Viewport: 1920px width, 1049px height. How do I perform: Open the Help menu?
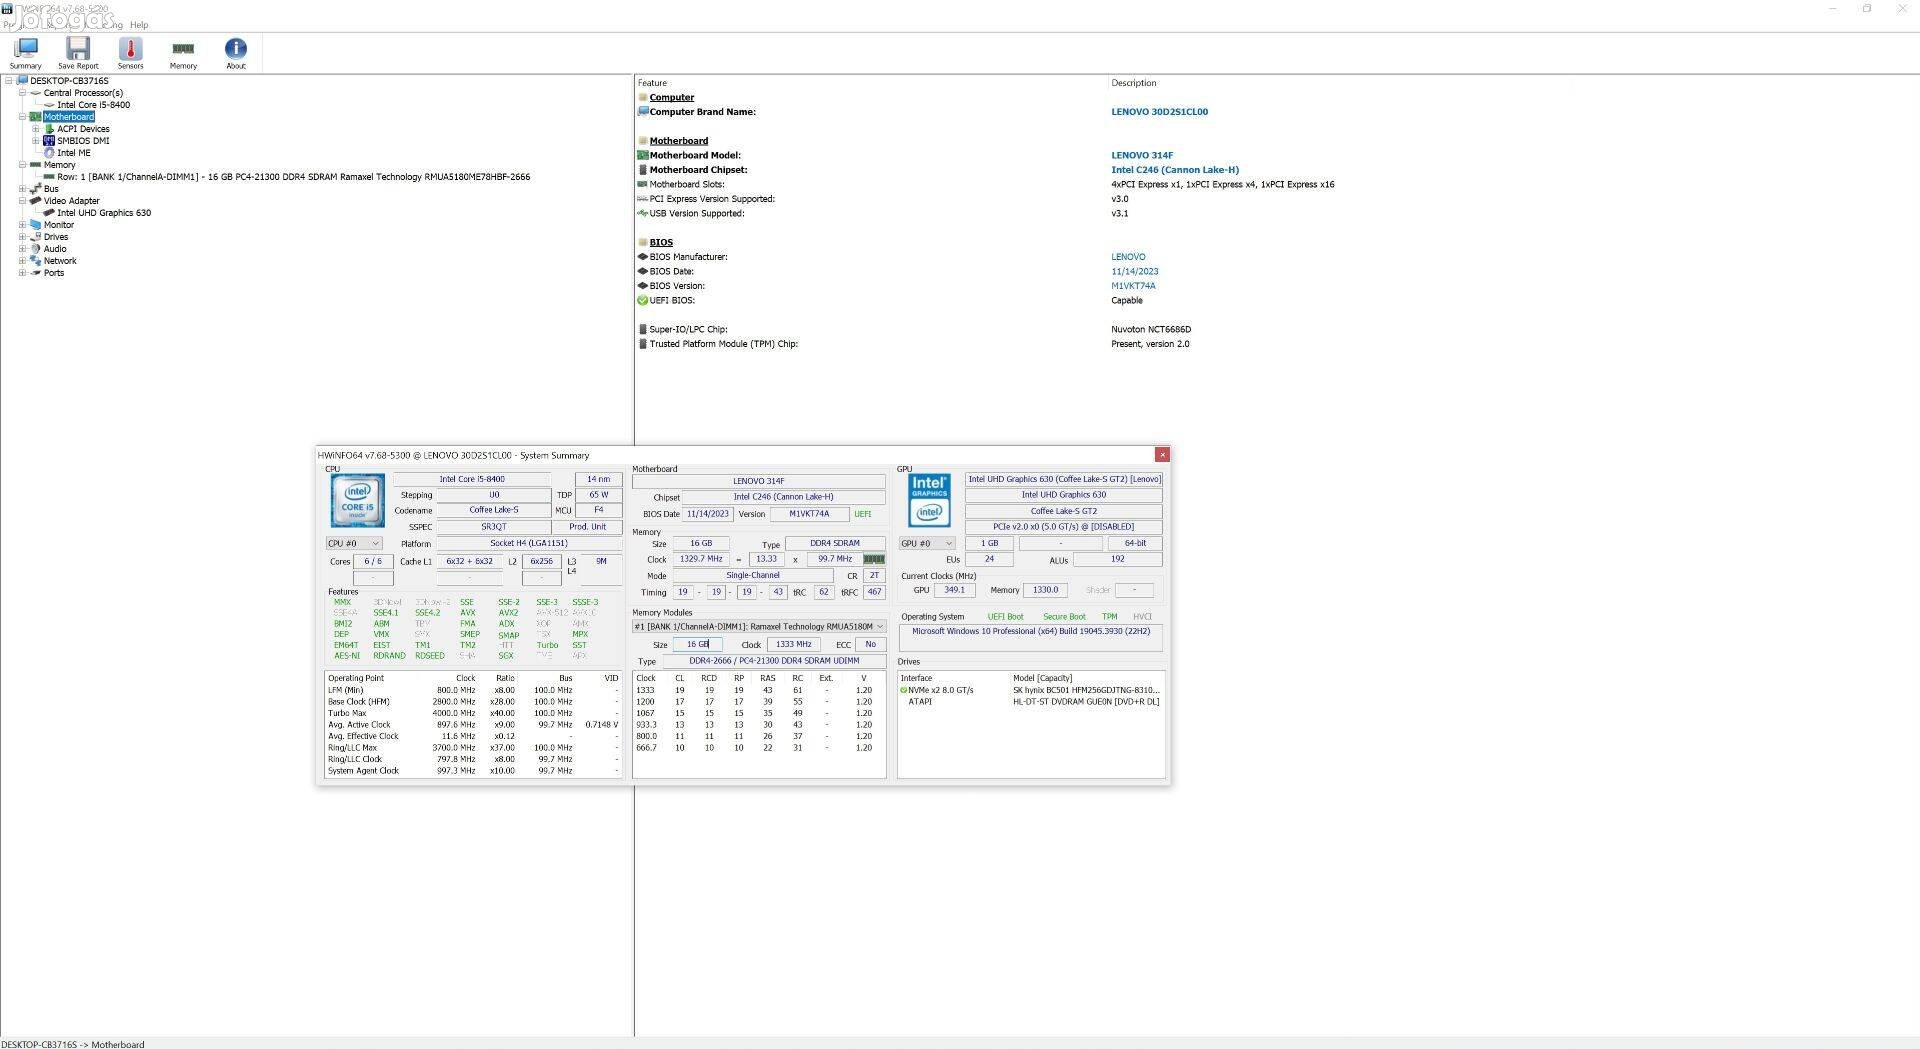coord(139,25)
